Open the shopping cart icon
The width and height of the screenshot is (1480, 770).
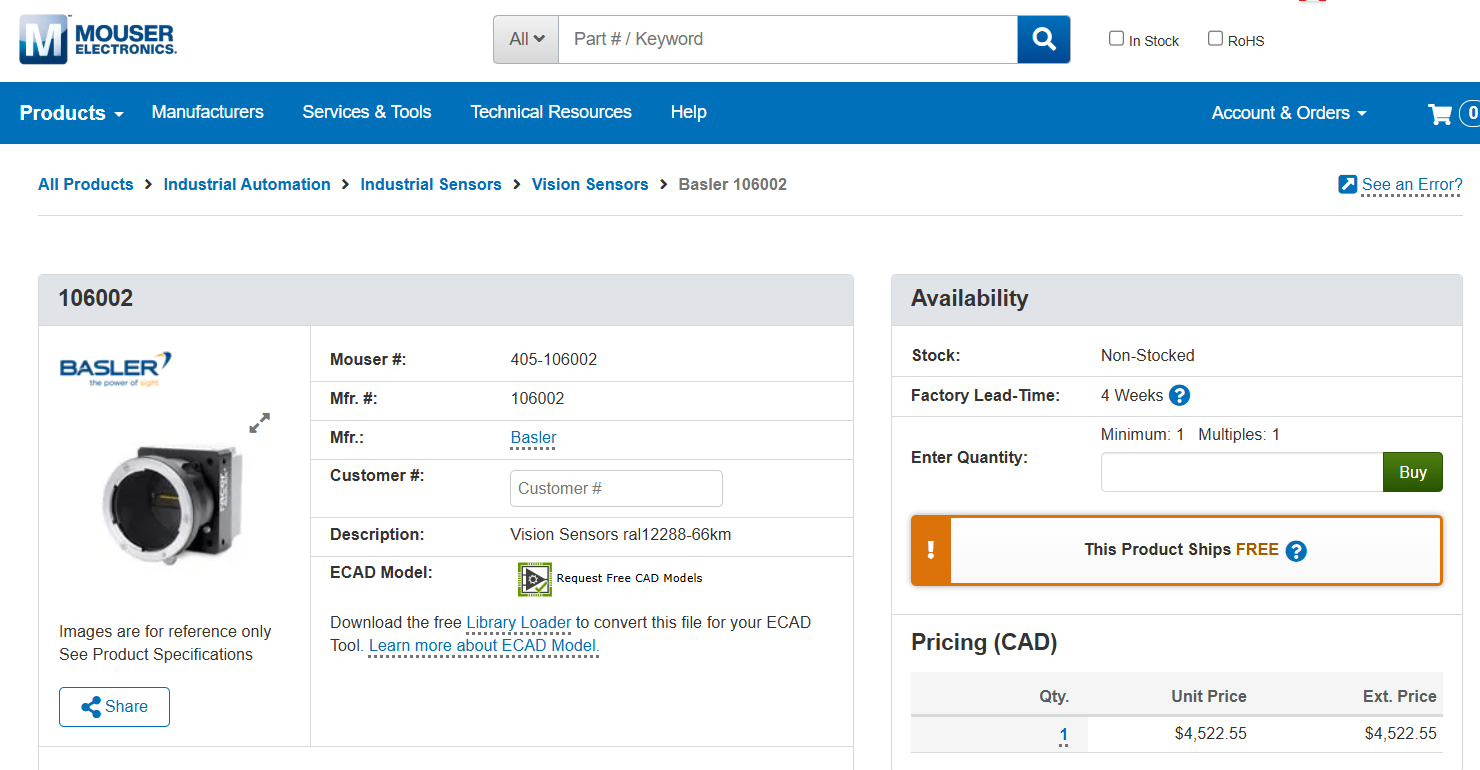coord(1440,114)
